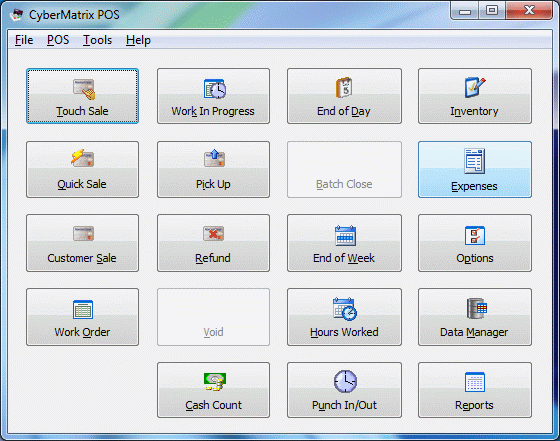
Task: Click the Work In Progress clock icon
Action: 215,89
